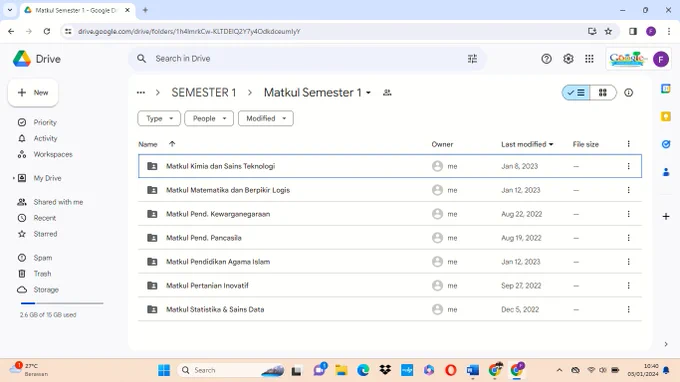Open advanced search filter options

click(472, 59)
